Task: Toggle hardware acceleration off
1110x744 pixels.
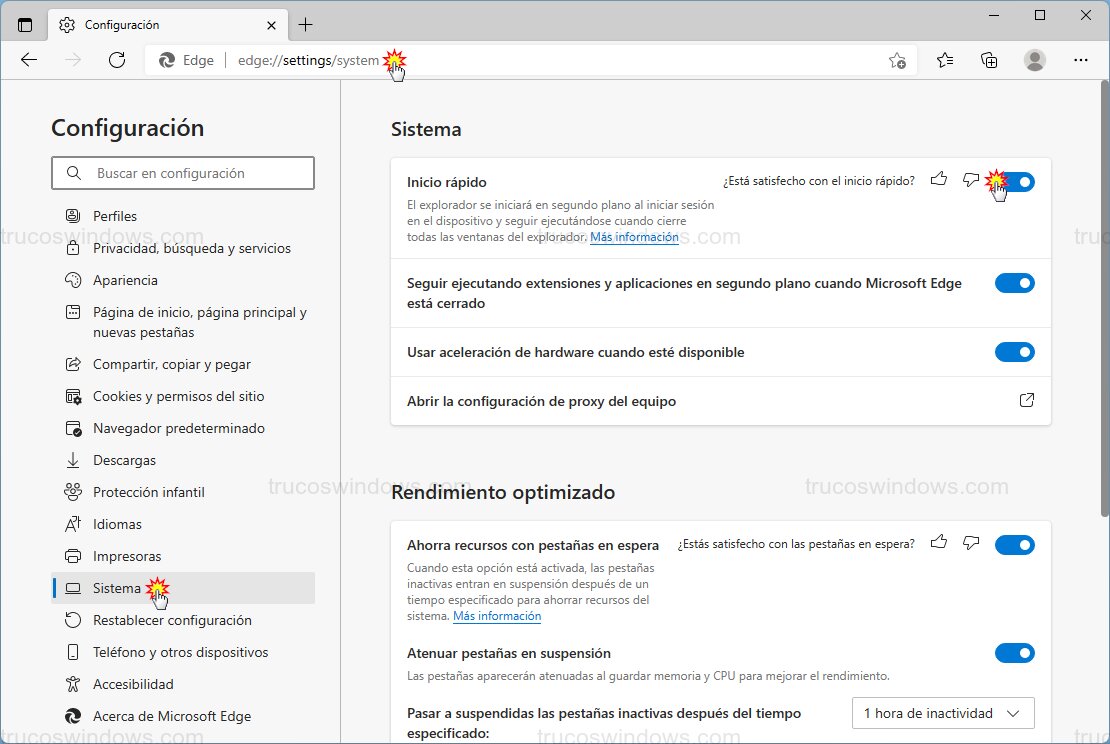Action: click(x=1015, y=352)
